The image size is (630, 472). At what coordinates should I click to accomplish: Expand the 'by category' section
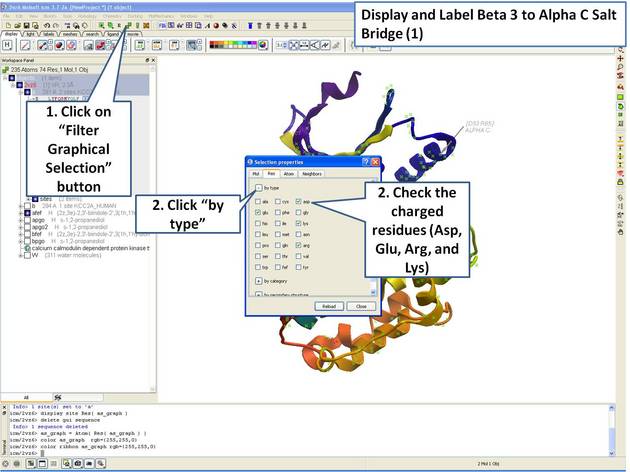[257, 283]
